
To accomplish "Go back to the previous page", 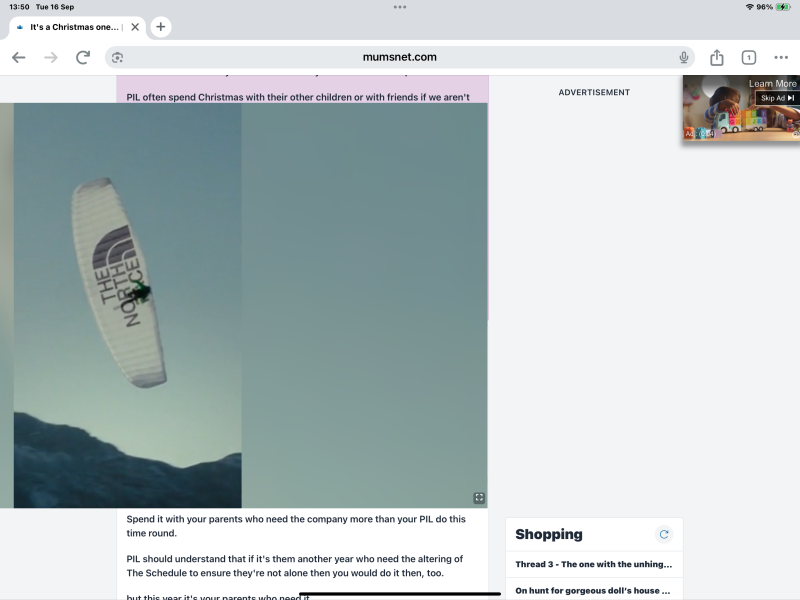I will pyautogui.click(x=18, y=58).
